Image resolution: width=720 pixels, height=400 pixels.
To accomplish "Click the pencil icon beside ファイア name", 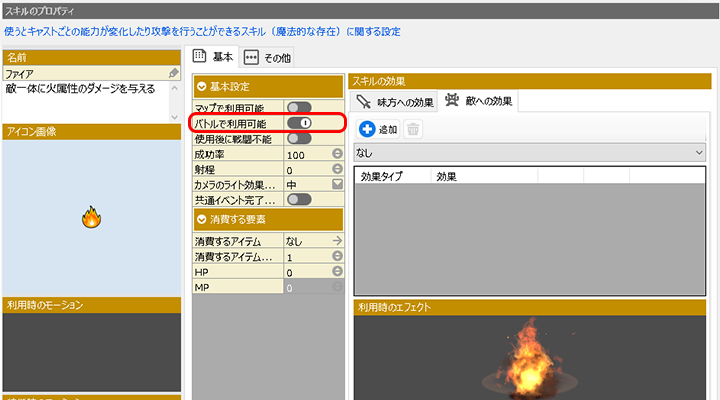I will click(x=174, y=73).
